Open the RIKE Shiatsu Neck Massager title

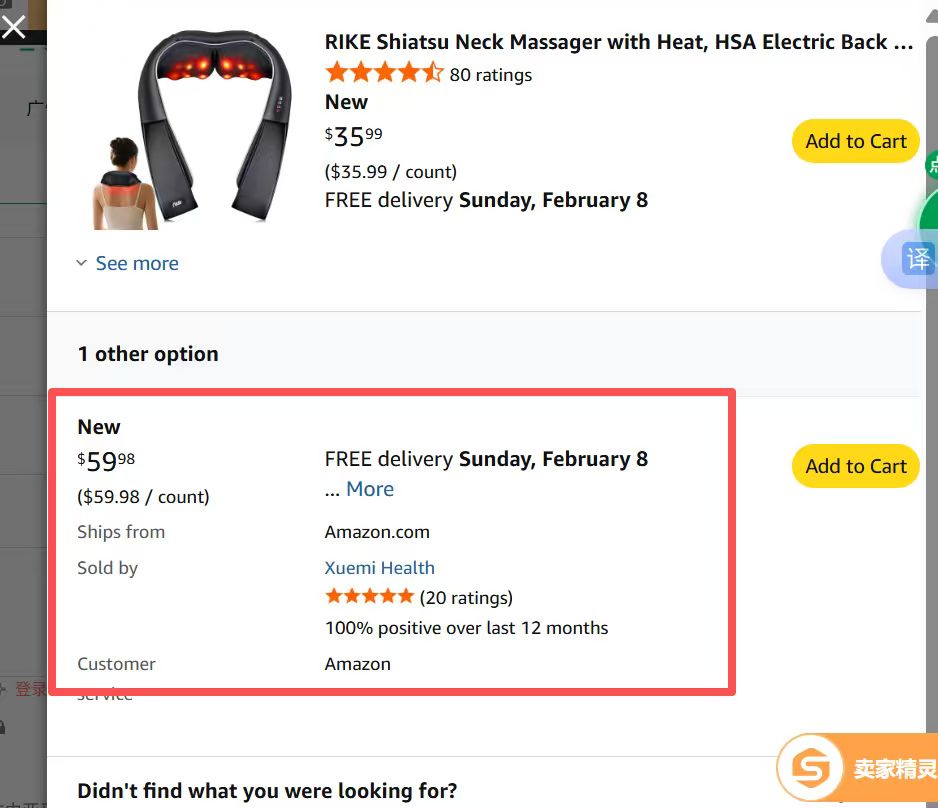[x=618, y=42]
